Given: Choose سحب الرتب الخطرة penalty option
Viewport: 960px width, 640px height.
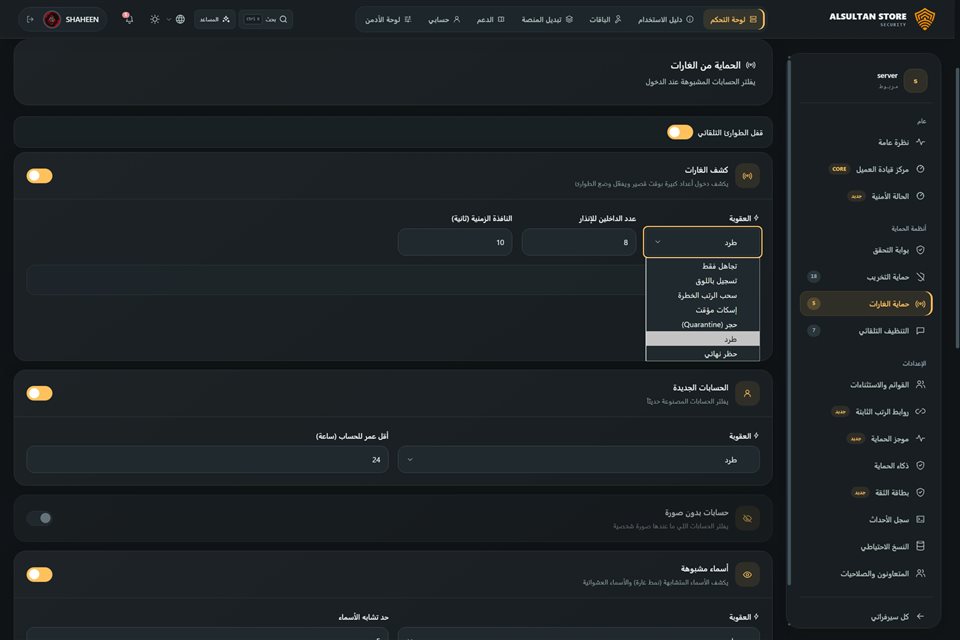Looking at the screenshot, I should point(702,295).
